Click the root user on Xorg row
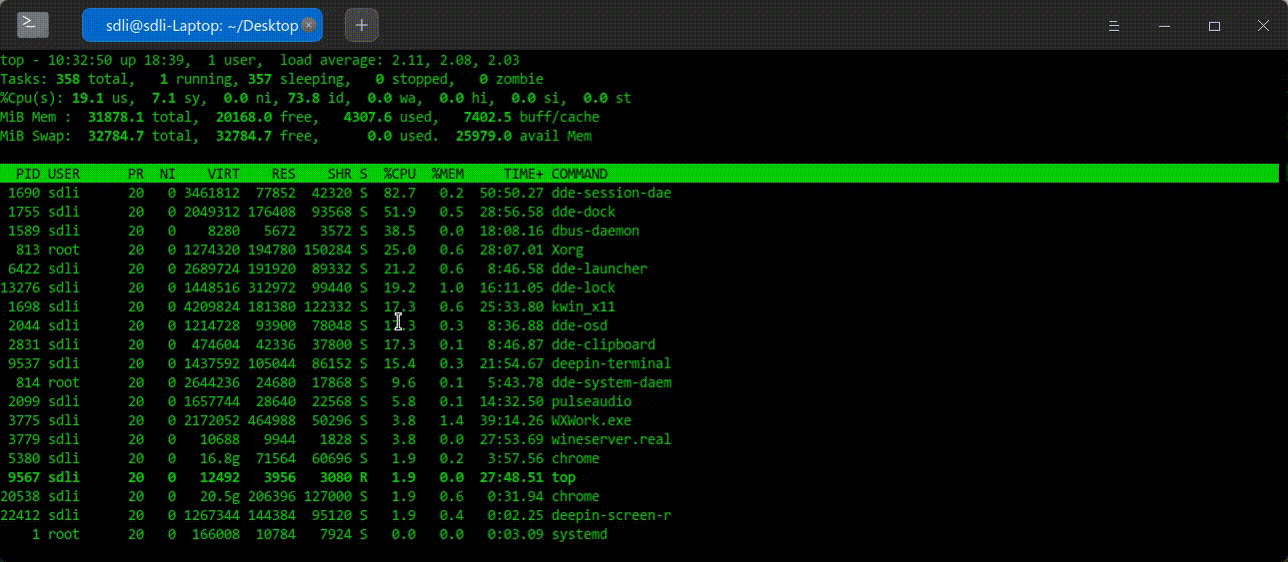Viewport: 1288px width, 562px height. tap(64, 250)
